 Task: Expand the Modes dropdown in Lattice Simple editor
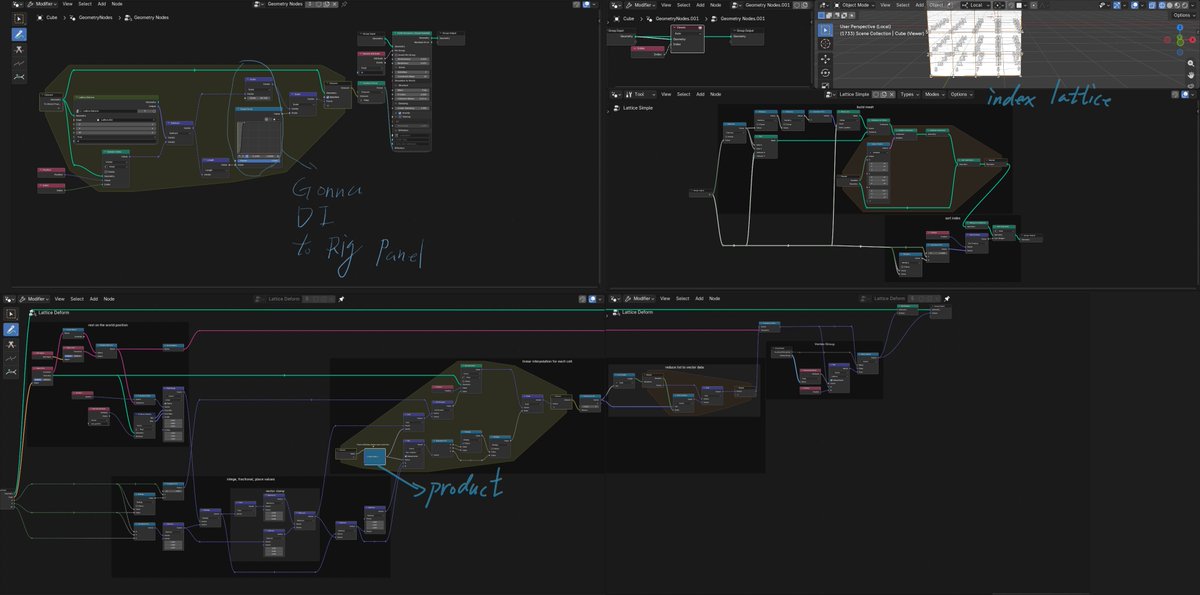(934, 94)
